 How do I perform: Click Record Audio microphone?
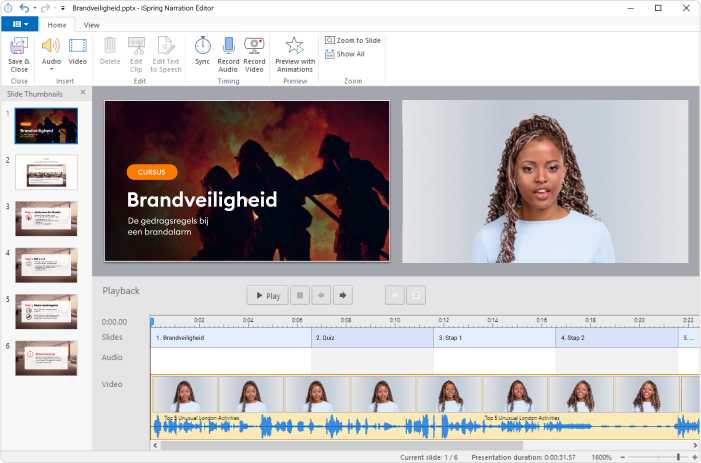[228, 46]
